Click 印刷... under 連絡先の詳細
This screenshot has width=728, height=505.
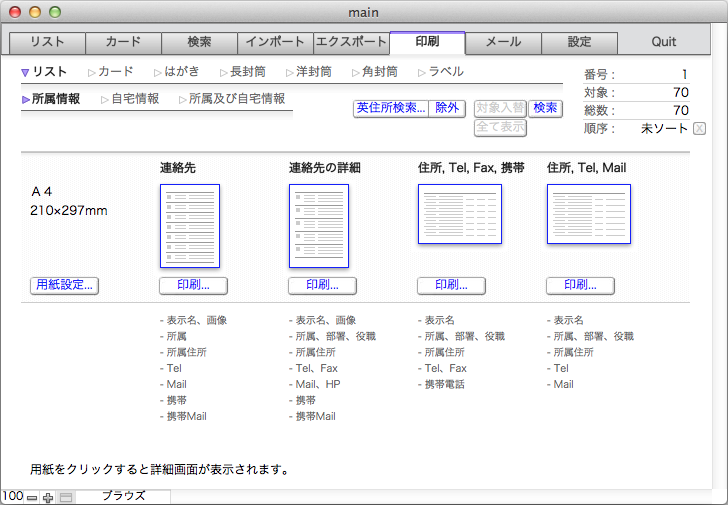[x=322, y=285]
